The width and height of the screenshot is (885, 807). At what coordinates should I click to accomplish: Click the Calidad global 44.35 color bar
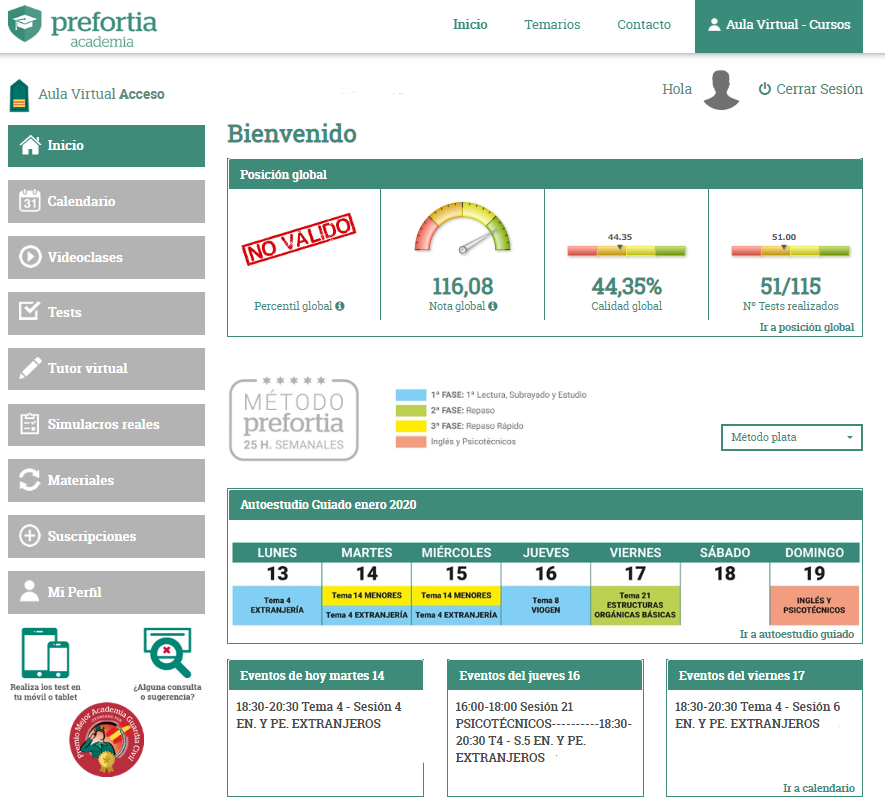pyautogui.click(x=626, y=251)
